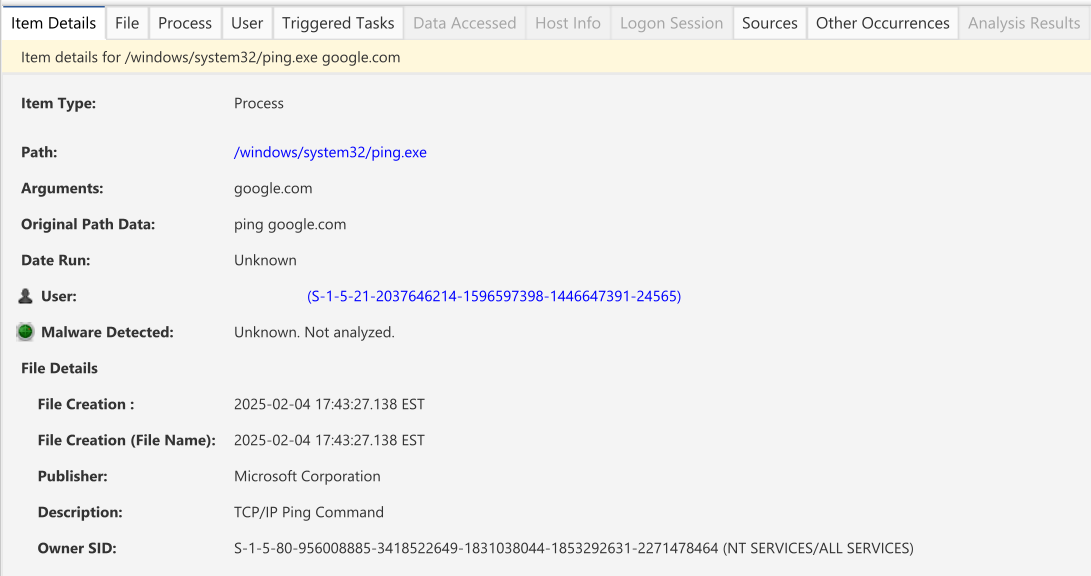Screen dimensions: 1091x576
Task: Select the Process tab
Action: click(x=185, y=23)
